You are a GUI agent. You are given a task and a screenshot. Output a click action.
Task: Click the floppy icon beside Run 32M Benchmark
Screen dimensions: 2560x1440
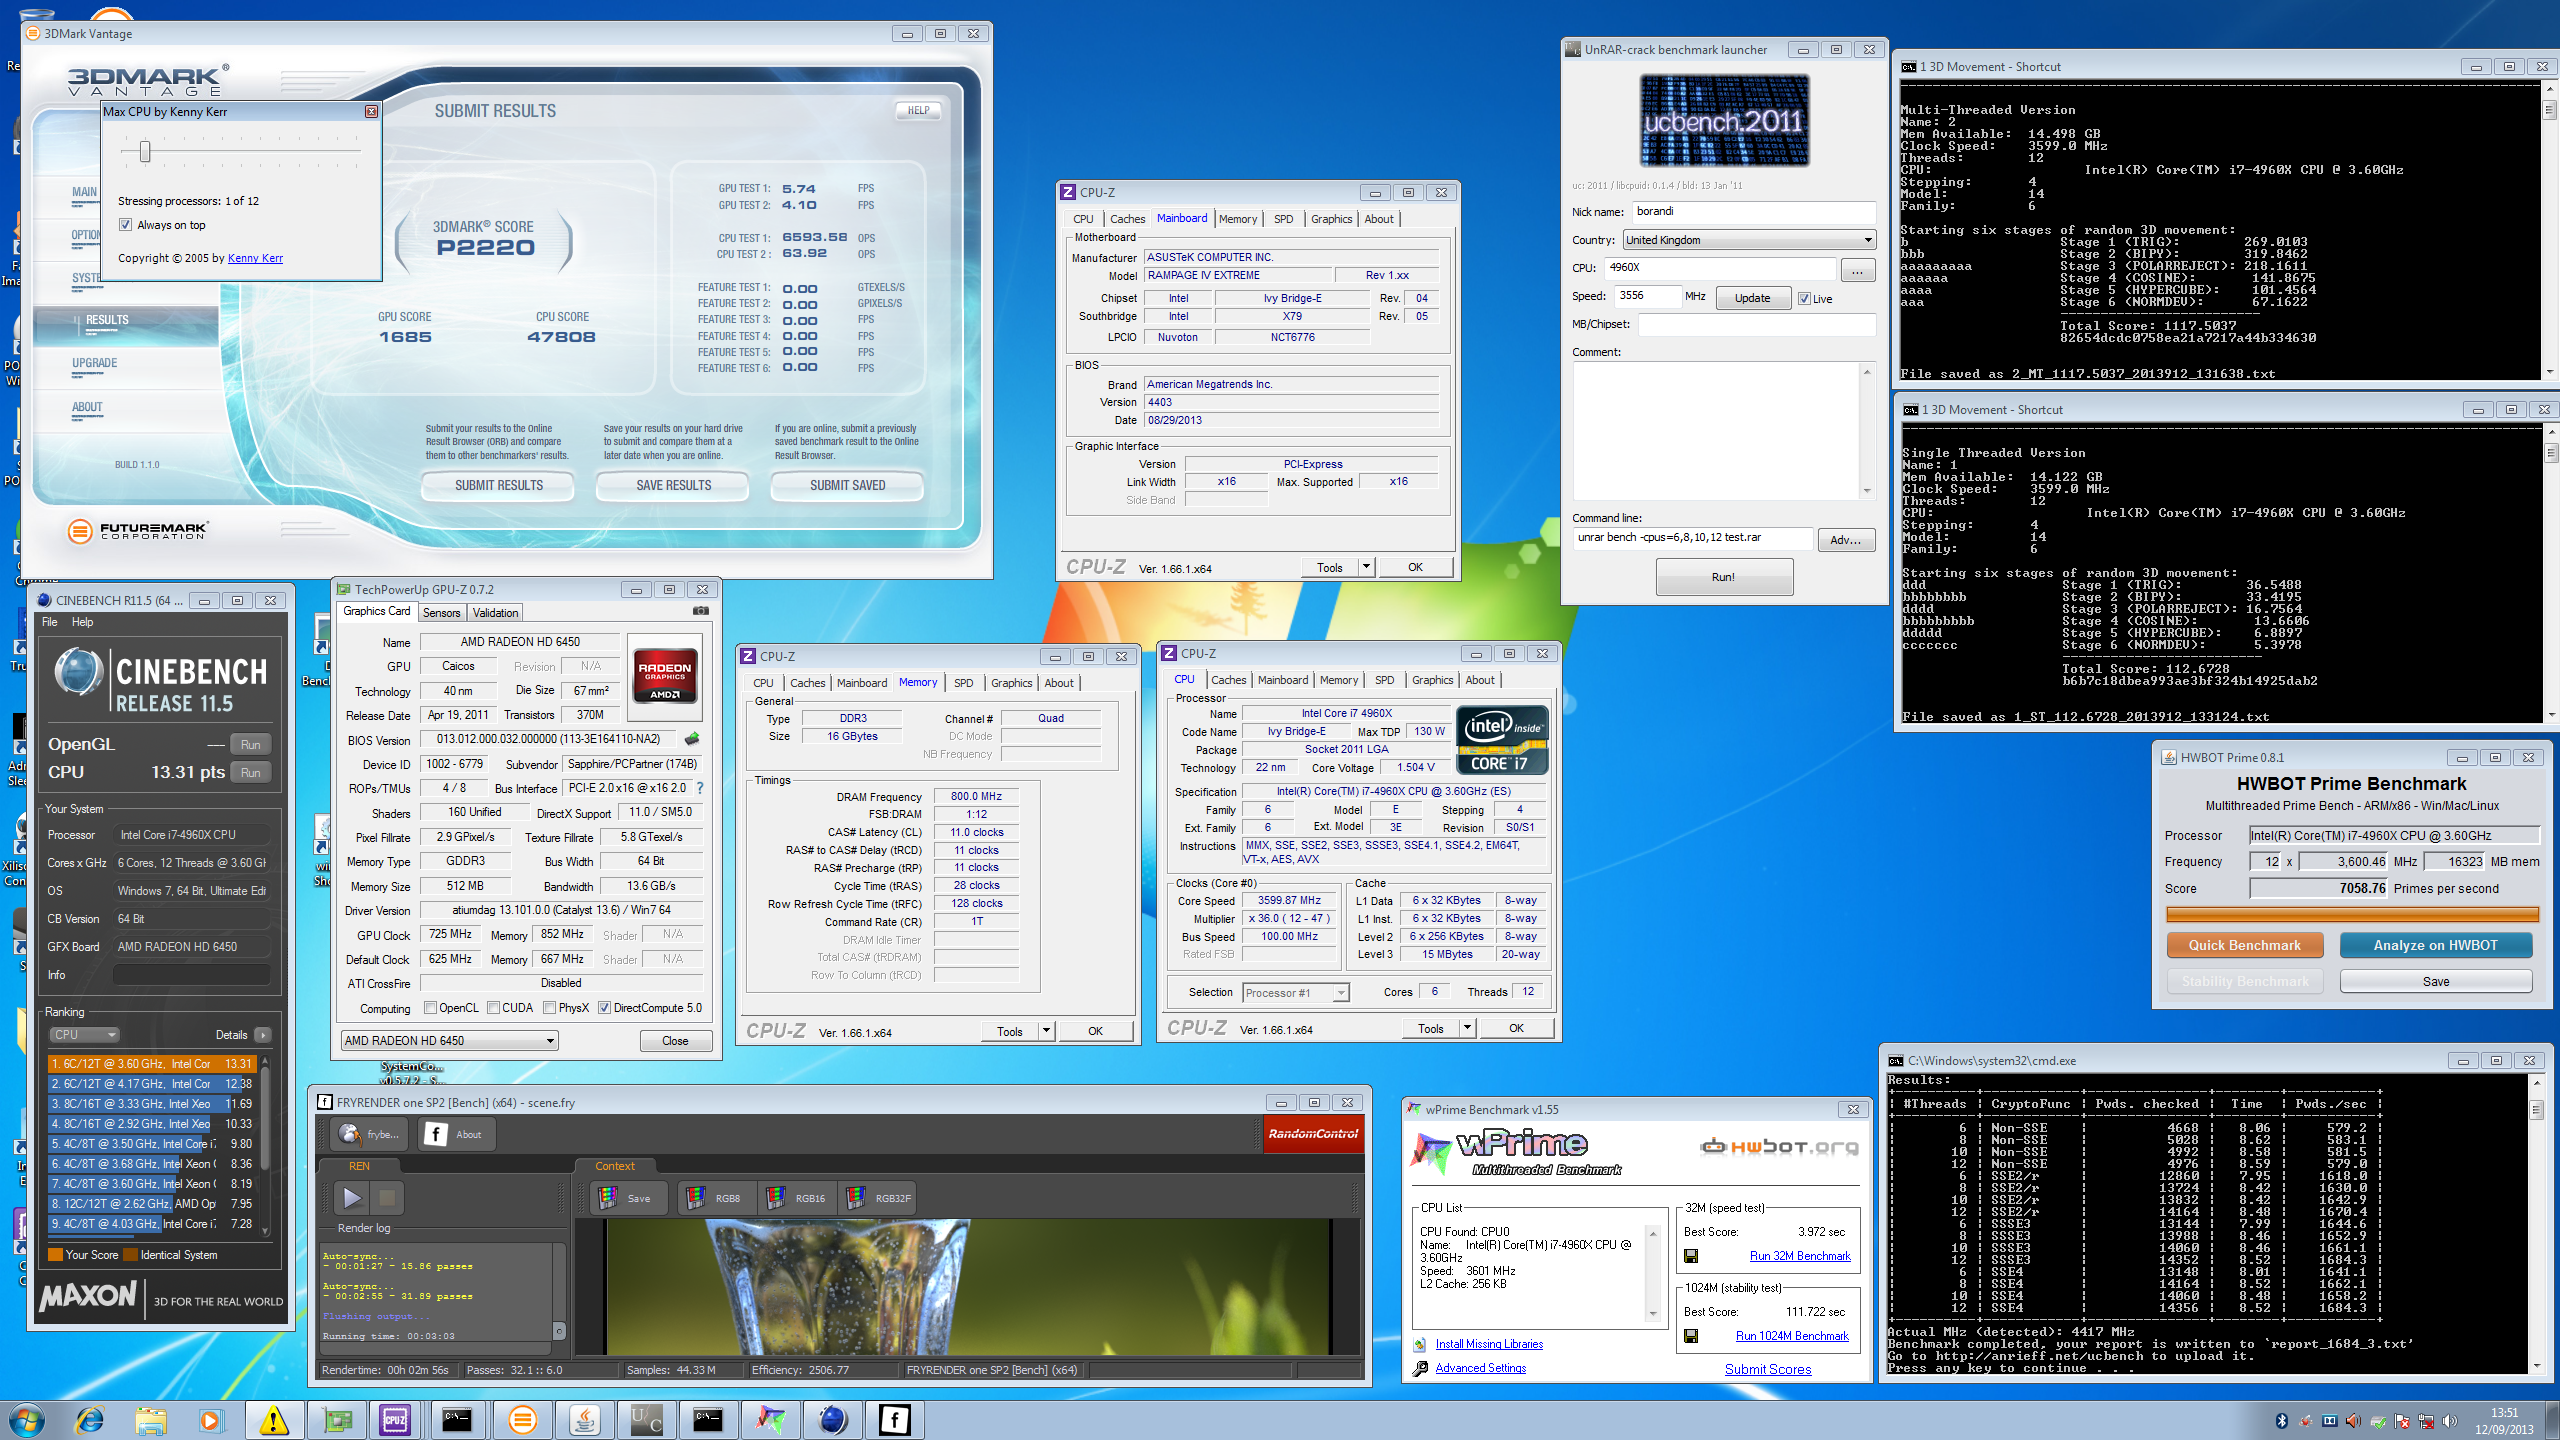[1691, 1256]
